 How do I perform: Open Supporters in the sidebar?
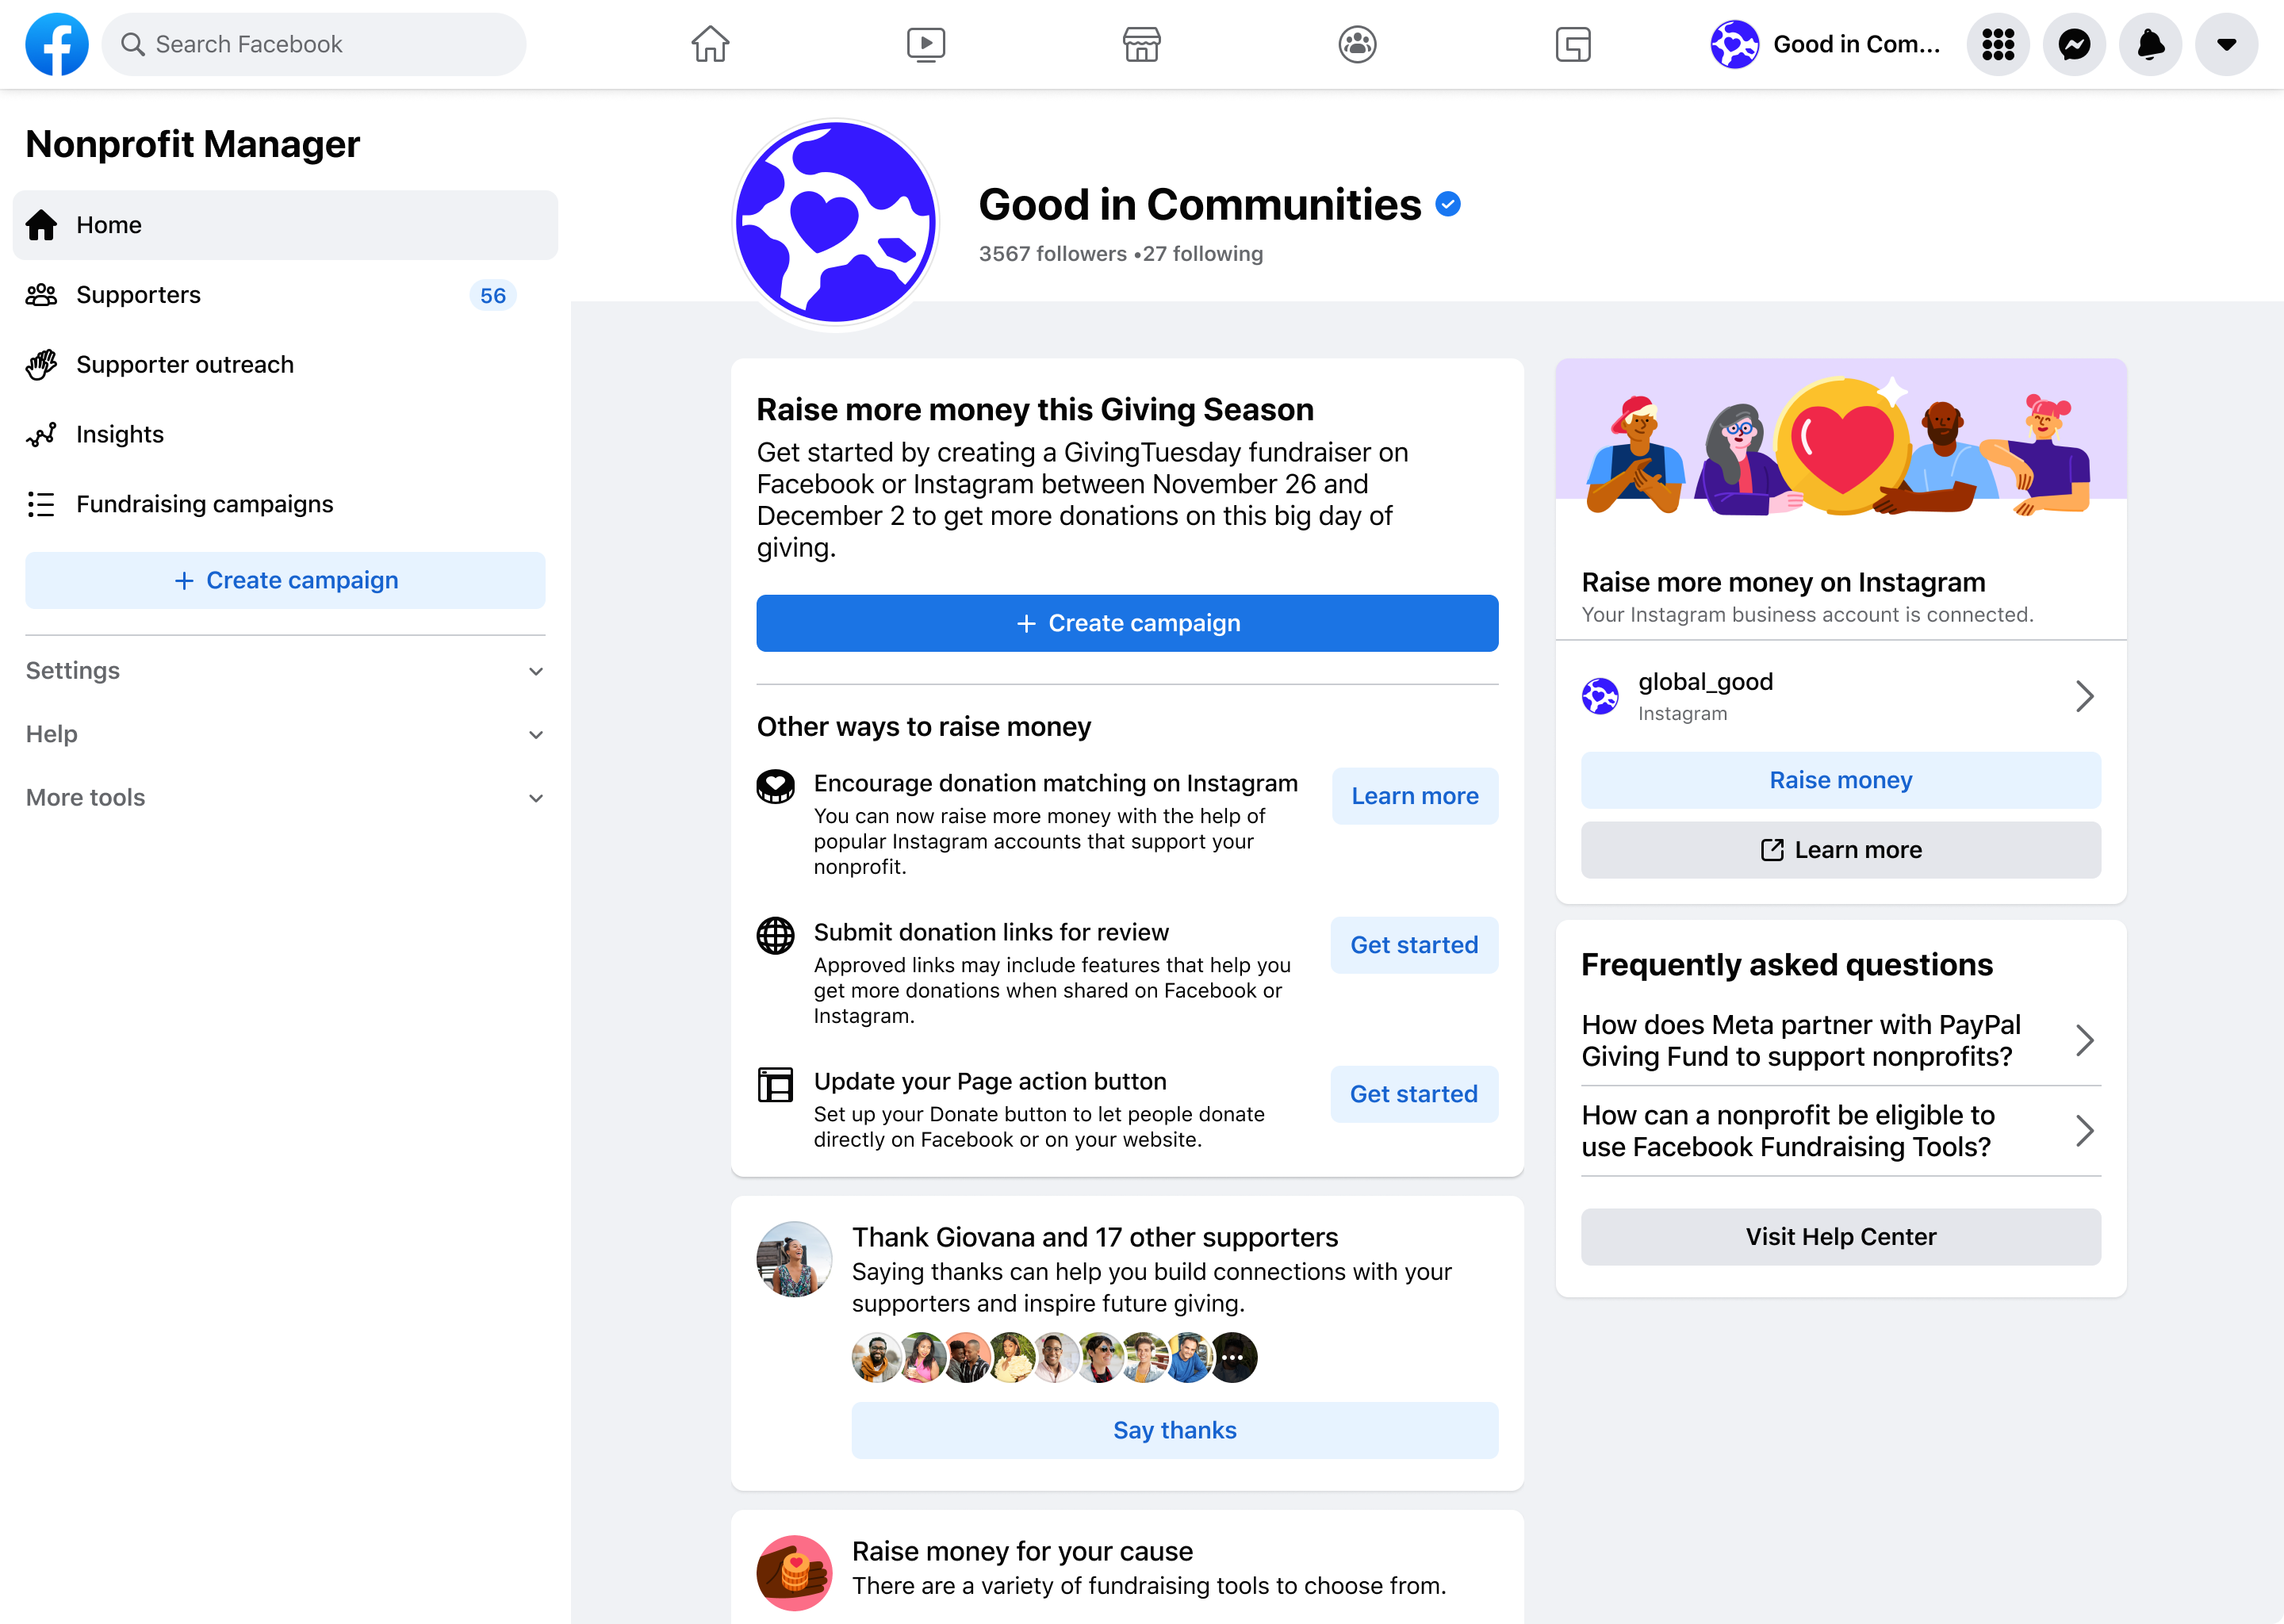click(x=285, y=295)
